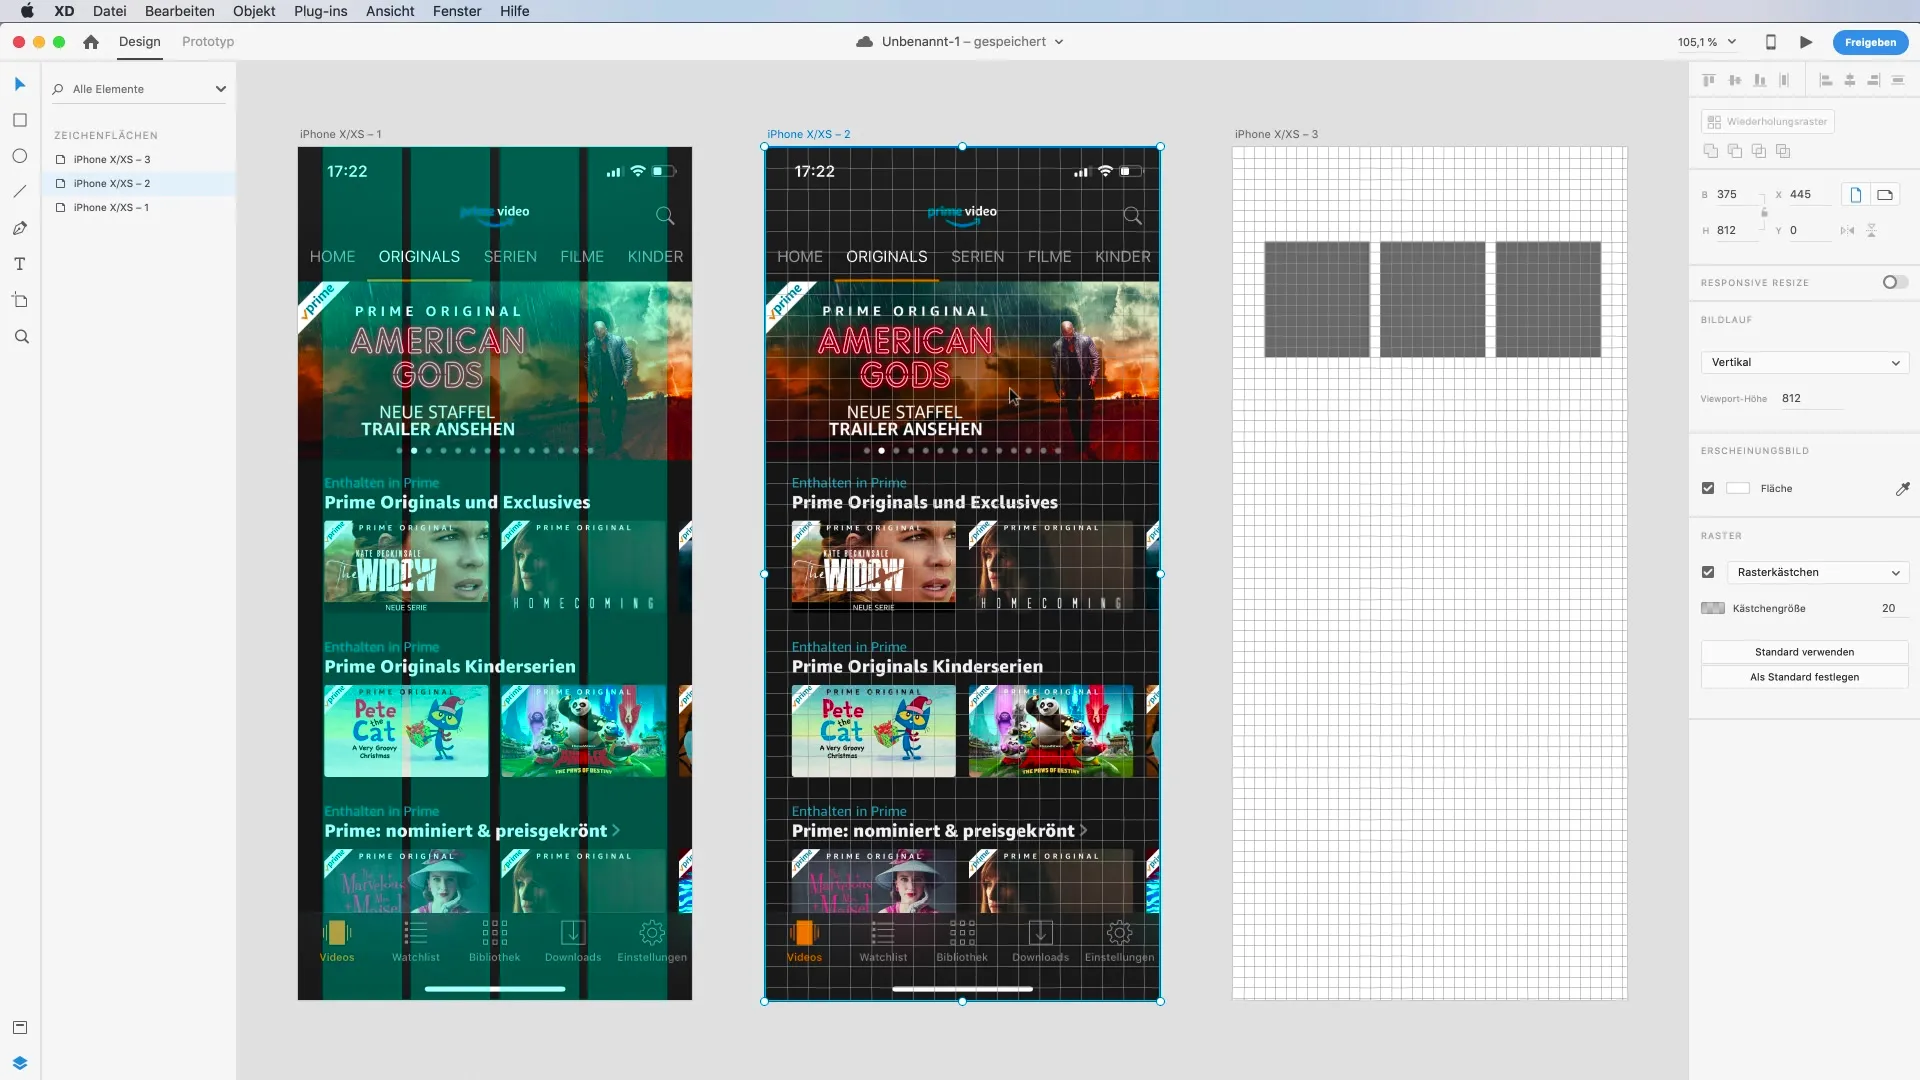This screenshot has width=1920, height=1080.
Task: Open the Bearbeiten menu
Action: tap(180, 11)
